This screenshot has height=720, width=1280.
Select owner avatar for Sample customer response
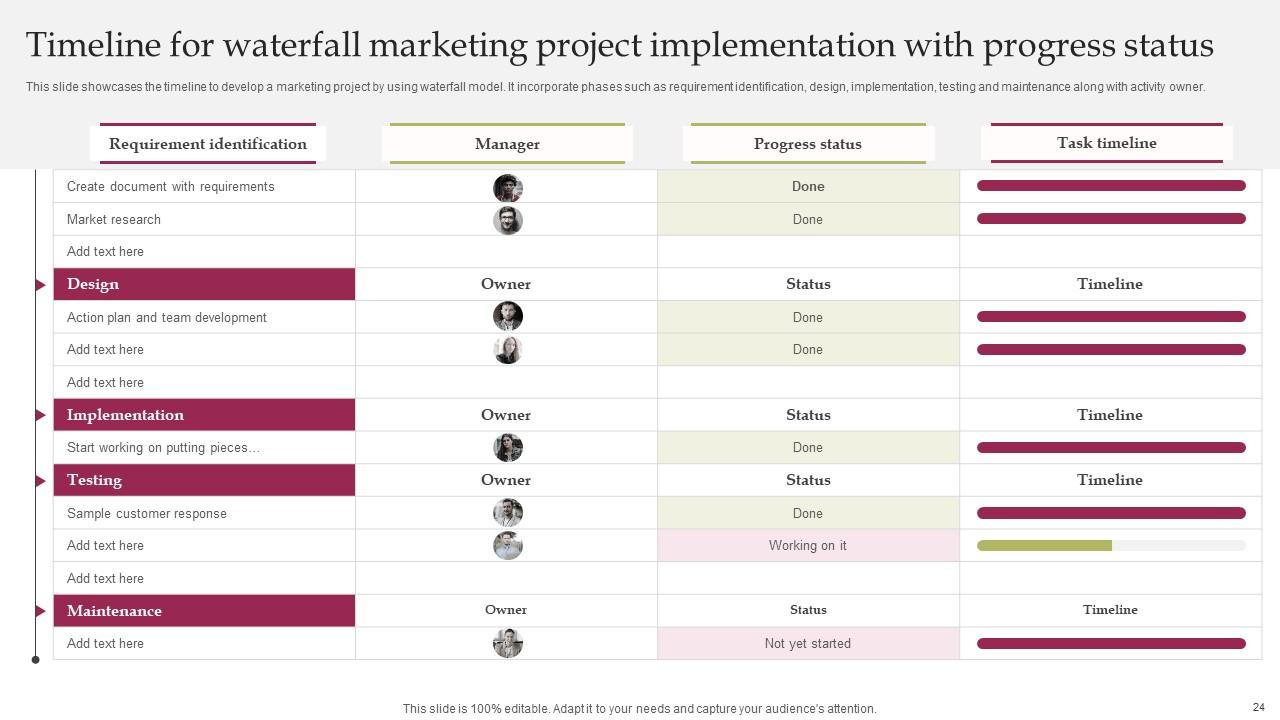pyautogui.click(x=508, y=513)
